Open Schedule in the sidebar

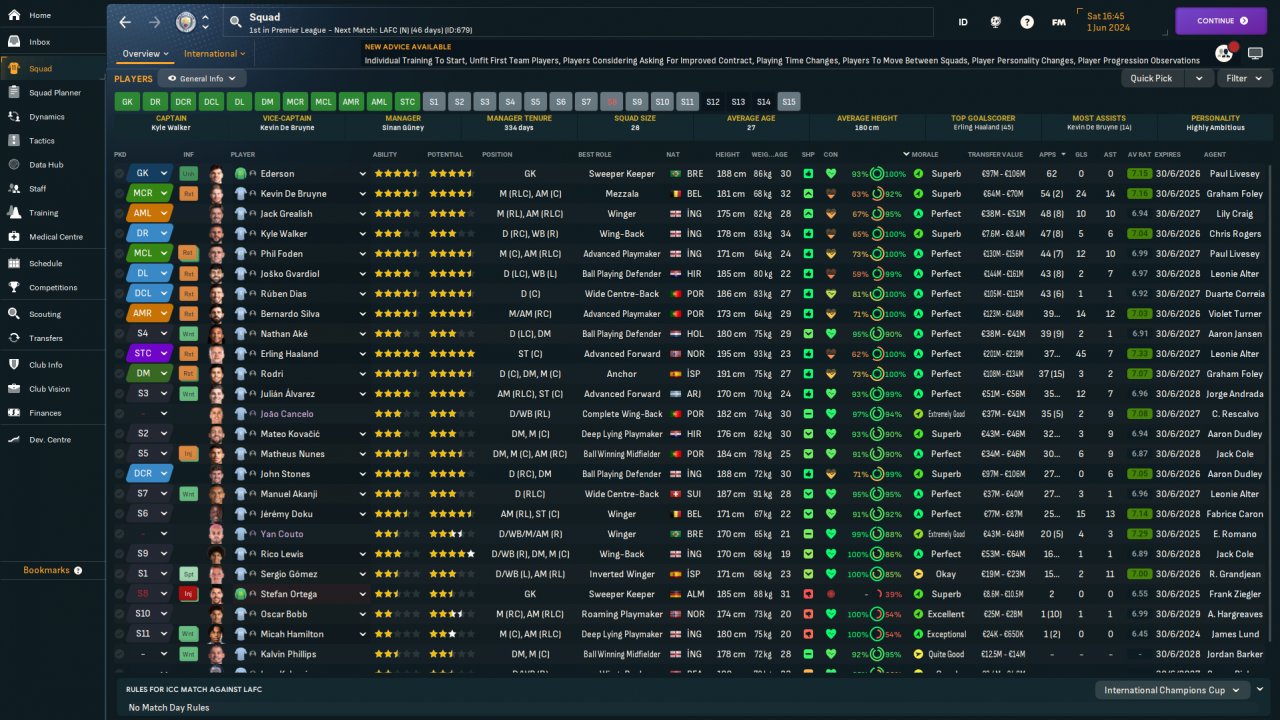(53, 264)
